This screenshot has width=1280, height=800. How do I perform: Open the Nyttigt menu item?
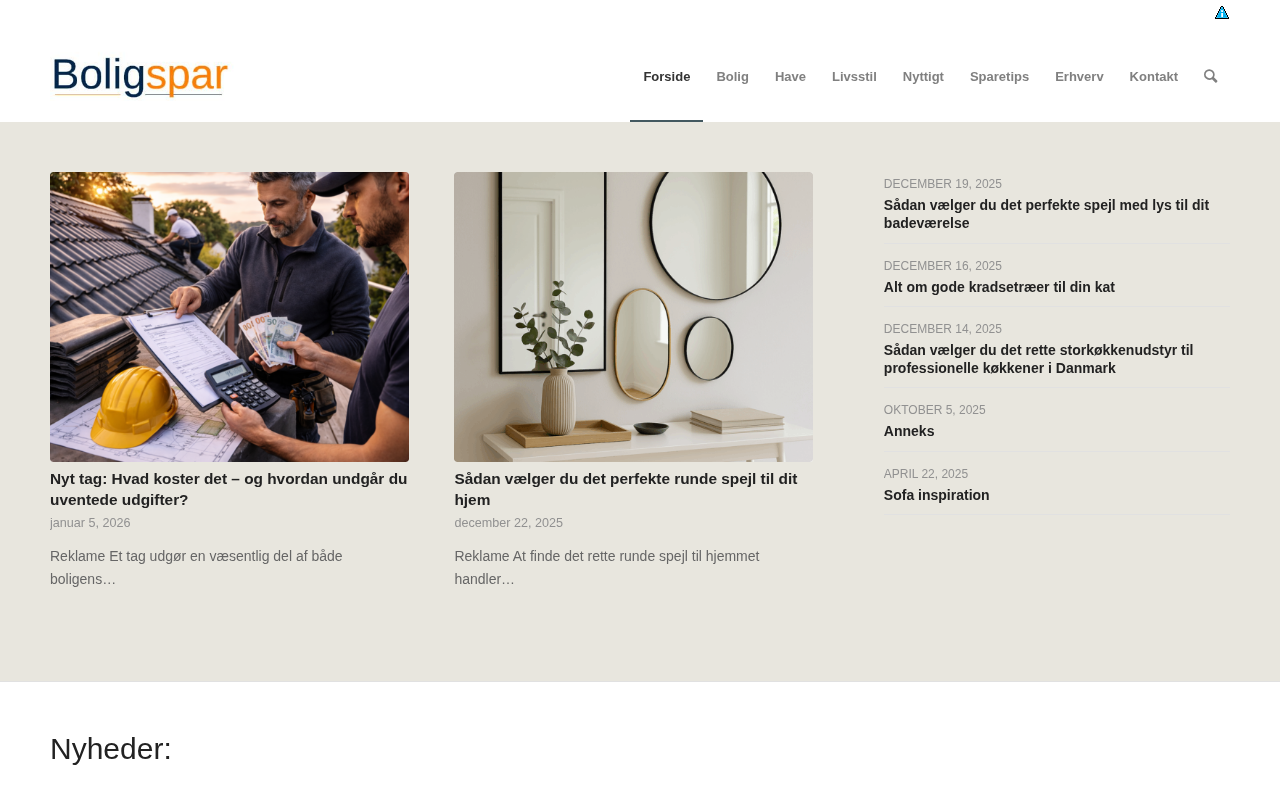click(x=923, y=77)
